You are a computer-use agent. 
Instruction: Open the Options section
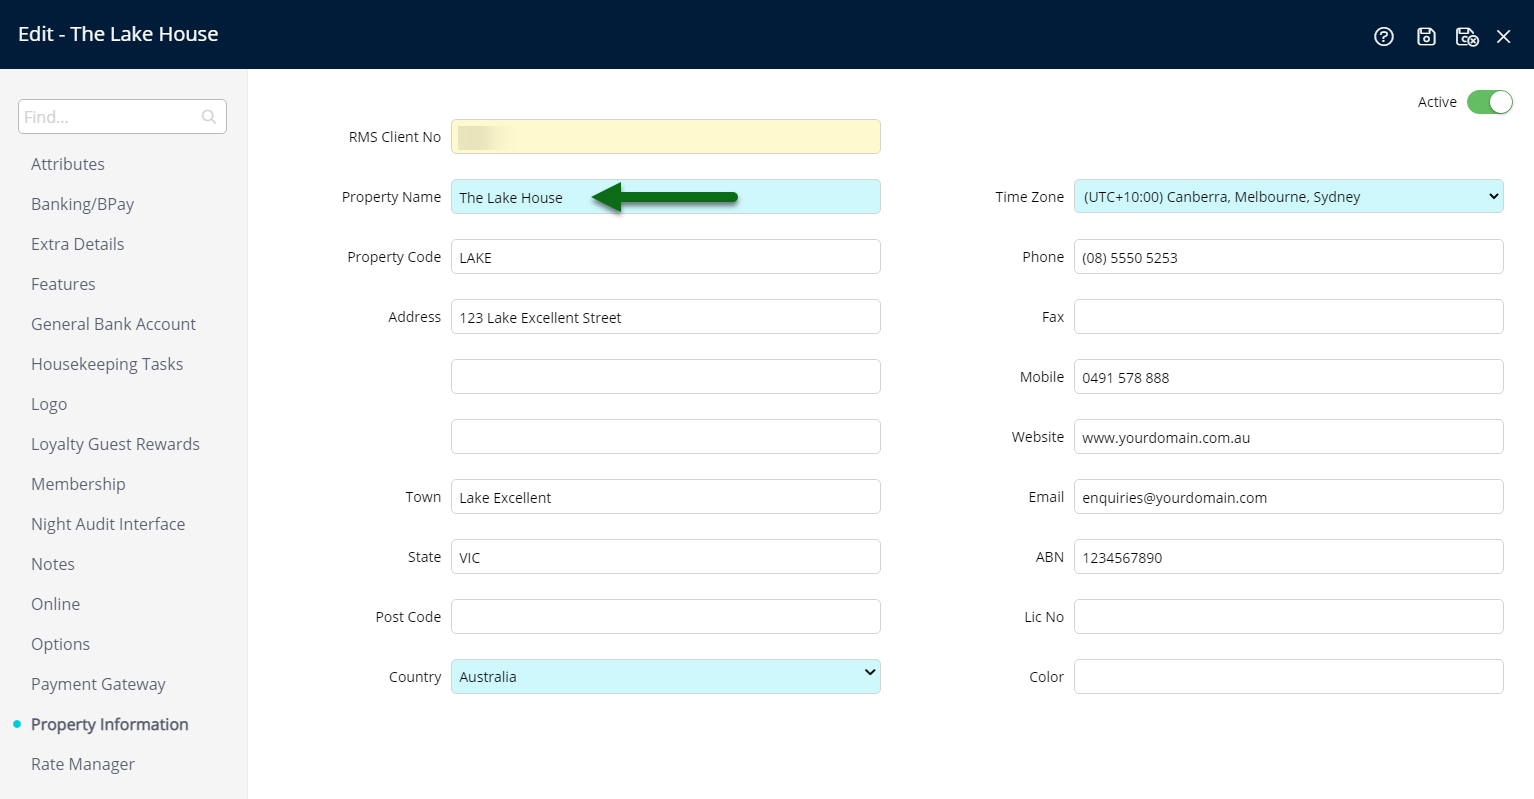tap(60, 644)
